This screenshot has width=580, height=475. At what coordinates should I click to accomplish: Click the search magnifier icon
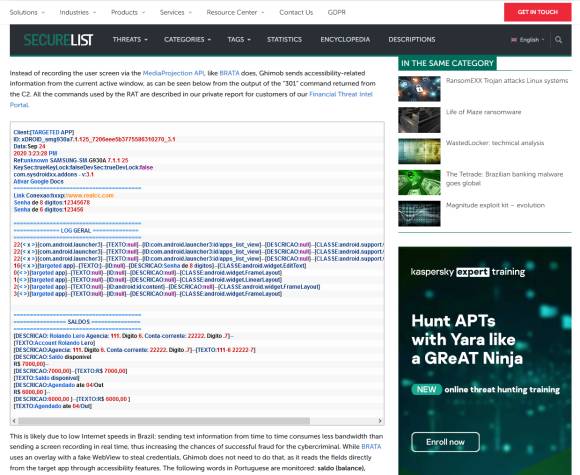point(558,40)
